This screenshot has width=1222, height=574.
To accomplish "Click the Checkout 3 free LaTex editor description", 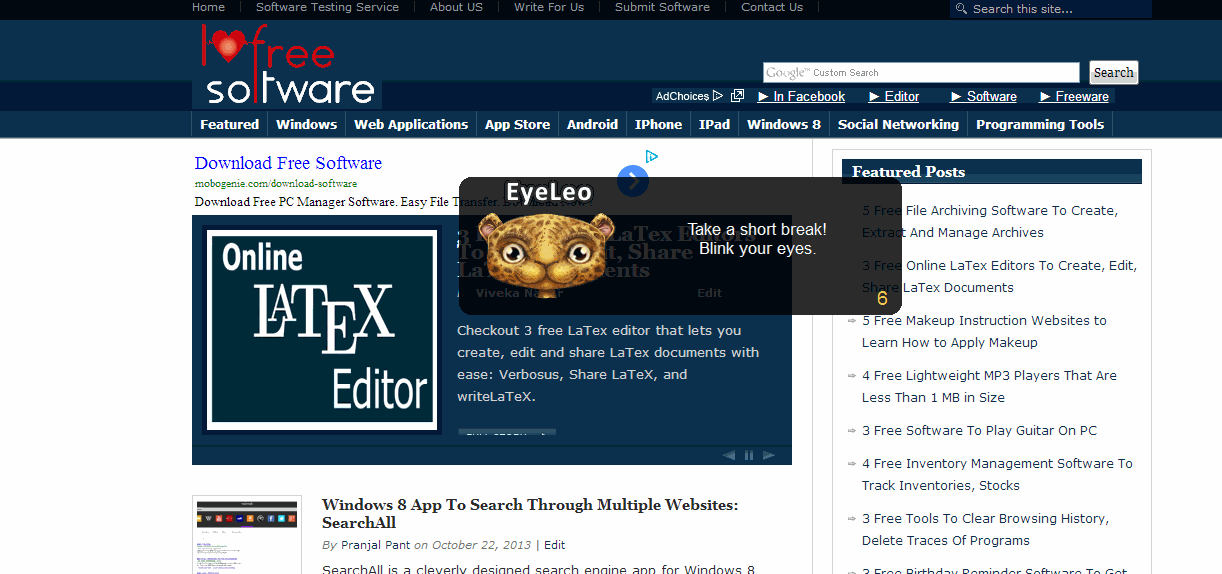I will coord(608,364).
